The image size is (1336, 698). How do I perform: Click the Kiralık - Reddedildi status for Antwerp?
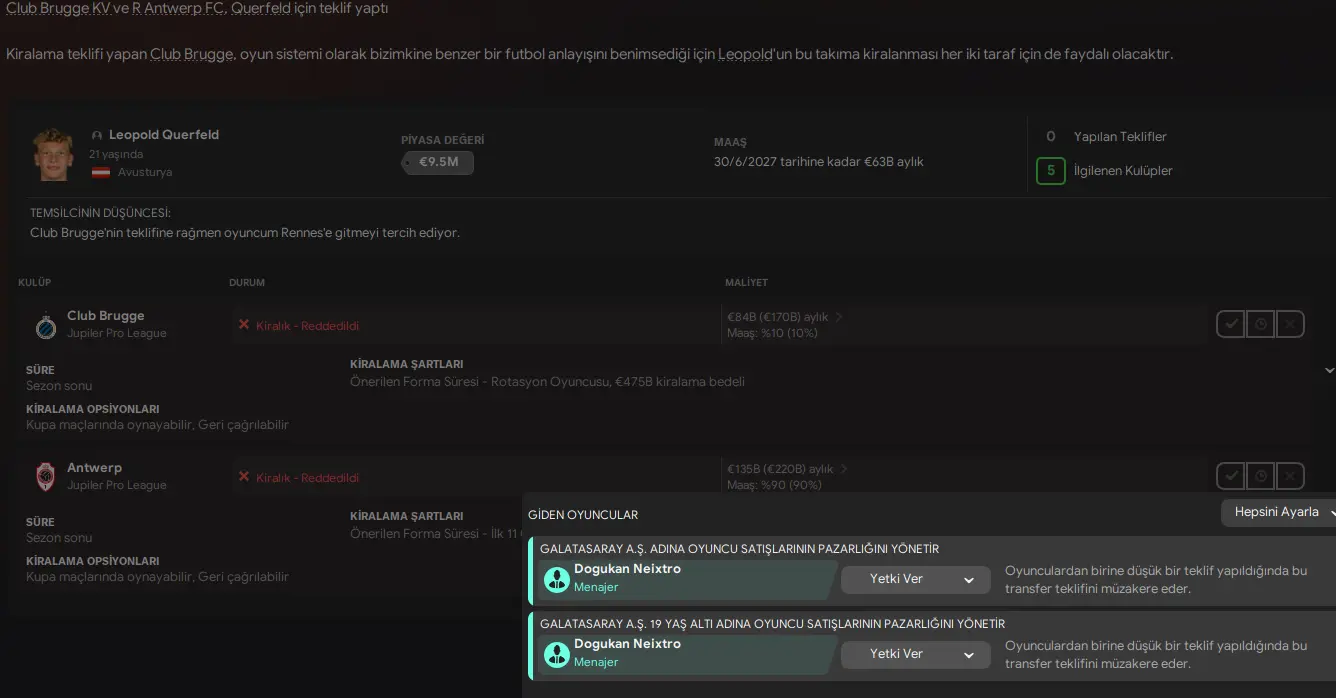click(307, 478)
